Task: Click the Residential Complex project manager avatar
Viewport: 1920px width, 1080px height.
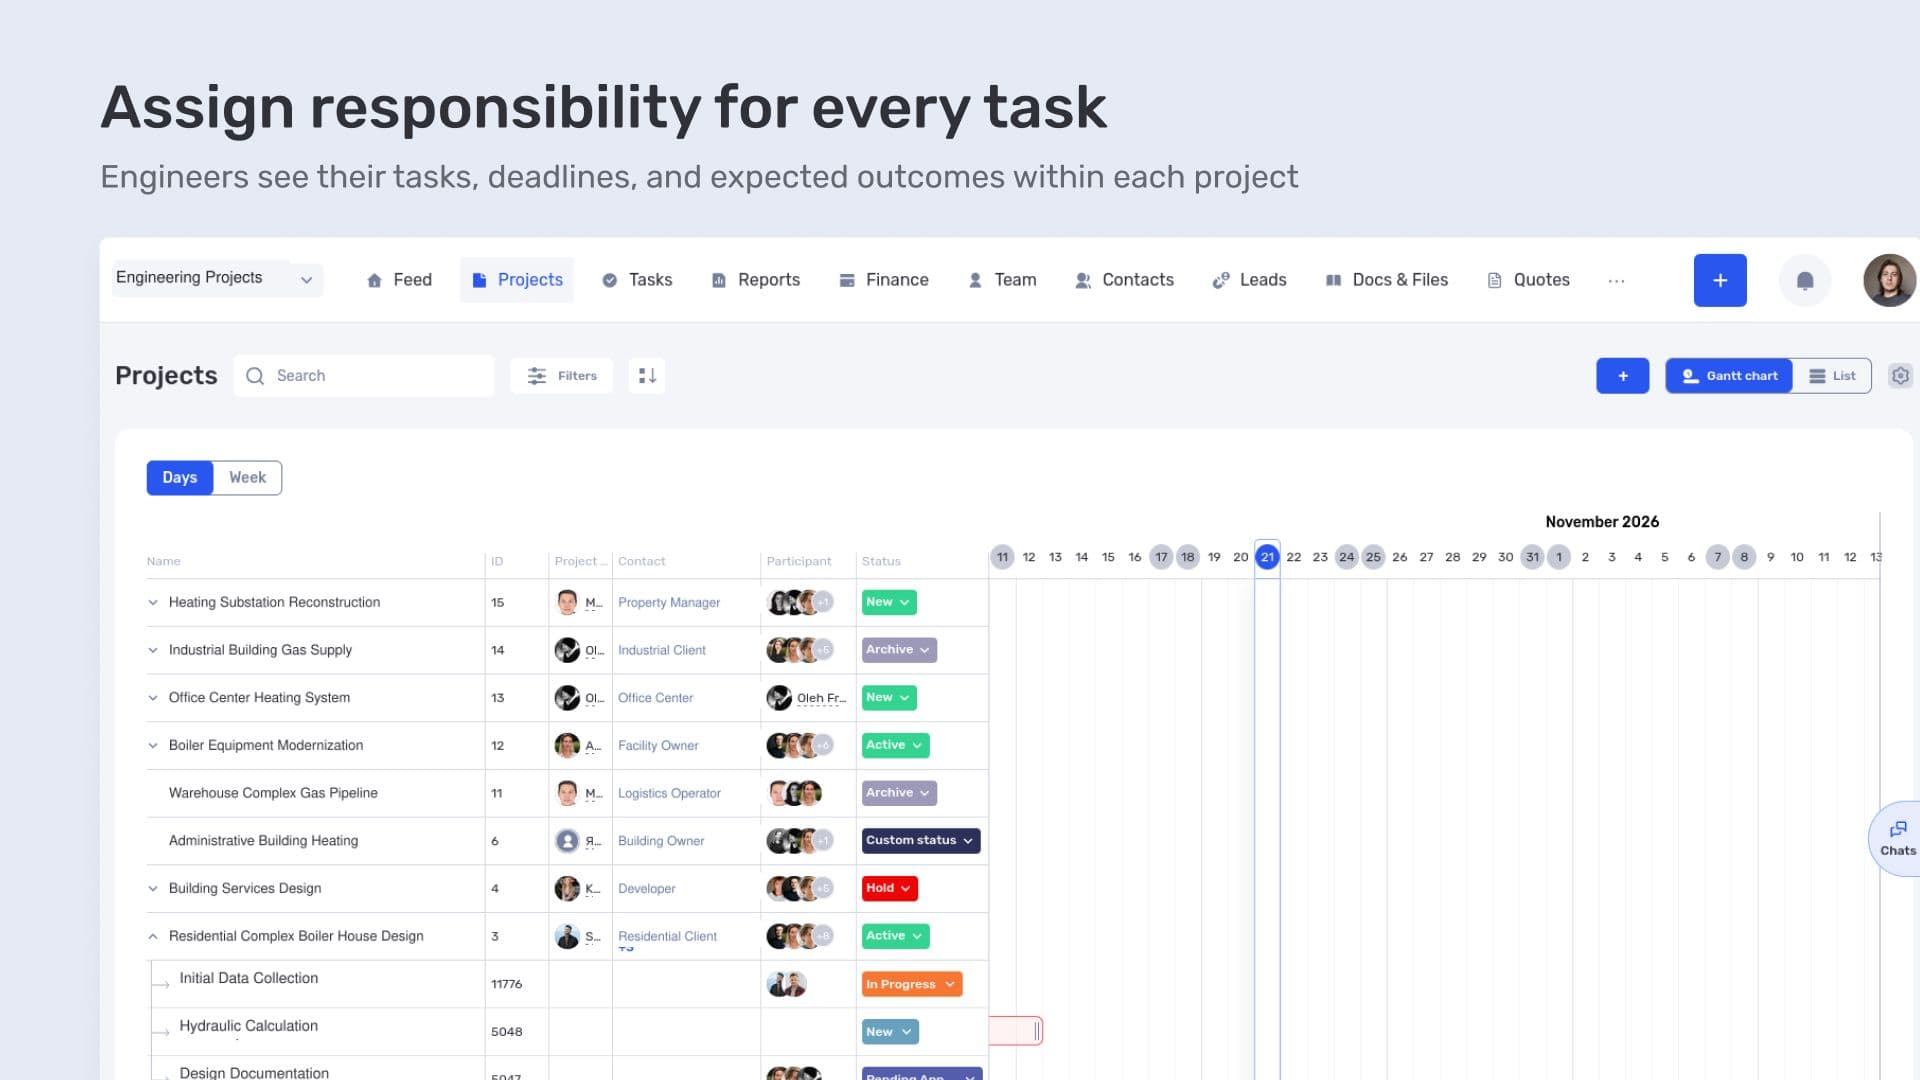Action: 567,936
